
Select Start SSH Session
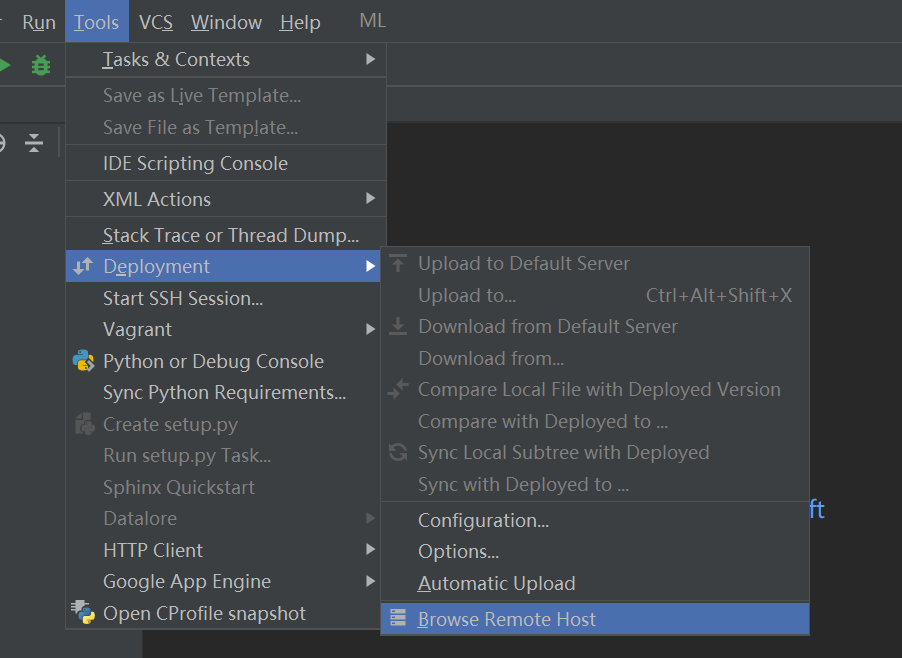tap(183, 298)
